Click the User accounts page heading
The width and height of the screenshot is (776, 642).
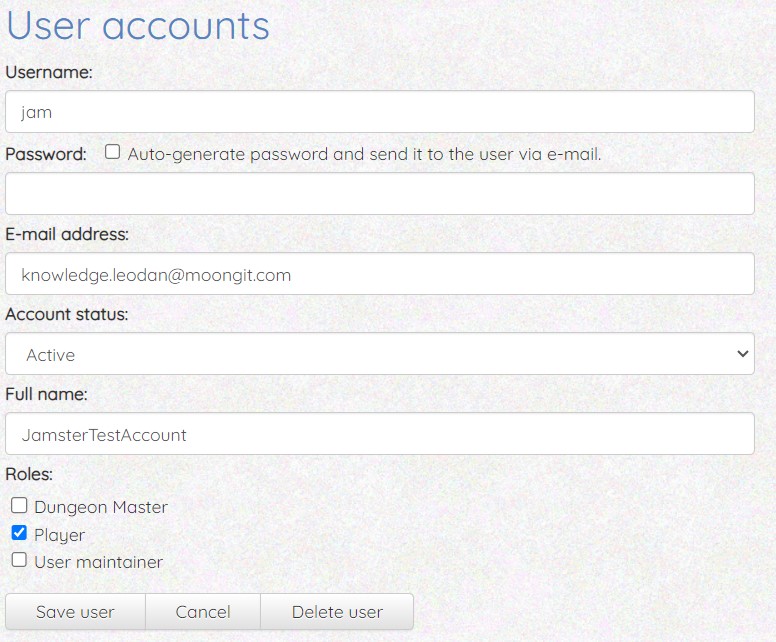138,26
